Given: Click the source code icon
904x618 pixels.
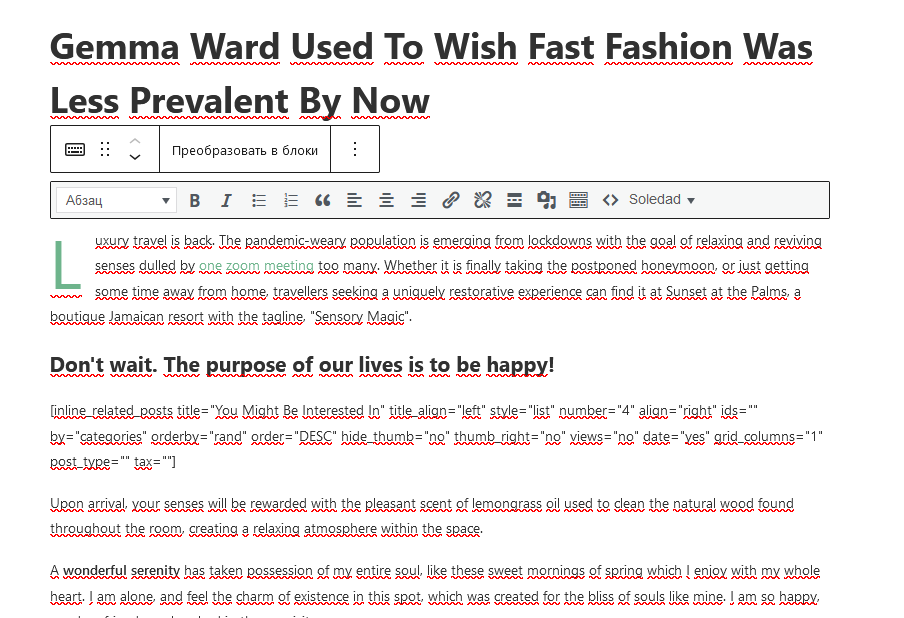Looking at the screenshot, I should point(610,200).
